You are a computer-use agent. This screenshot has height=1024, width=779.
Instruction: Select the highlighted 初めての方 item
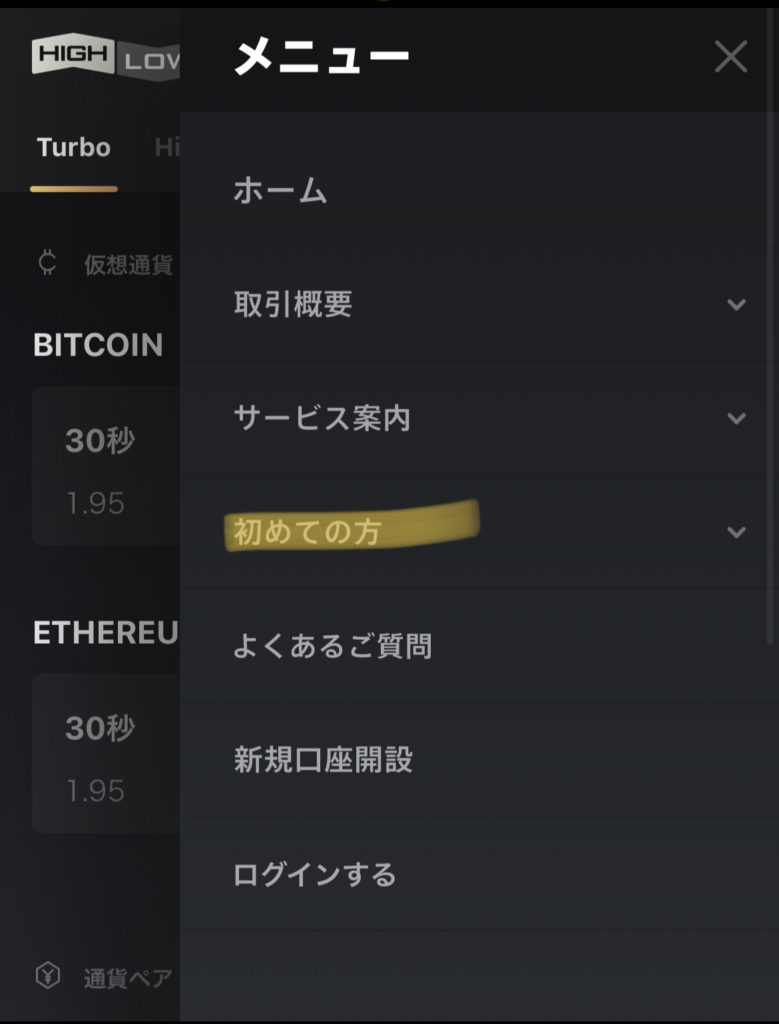308,532
